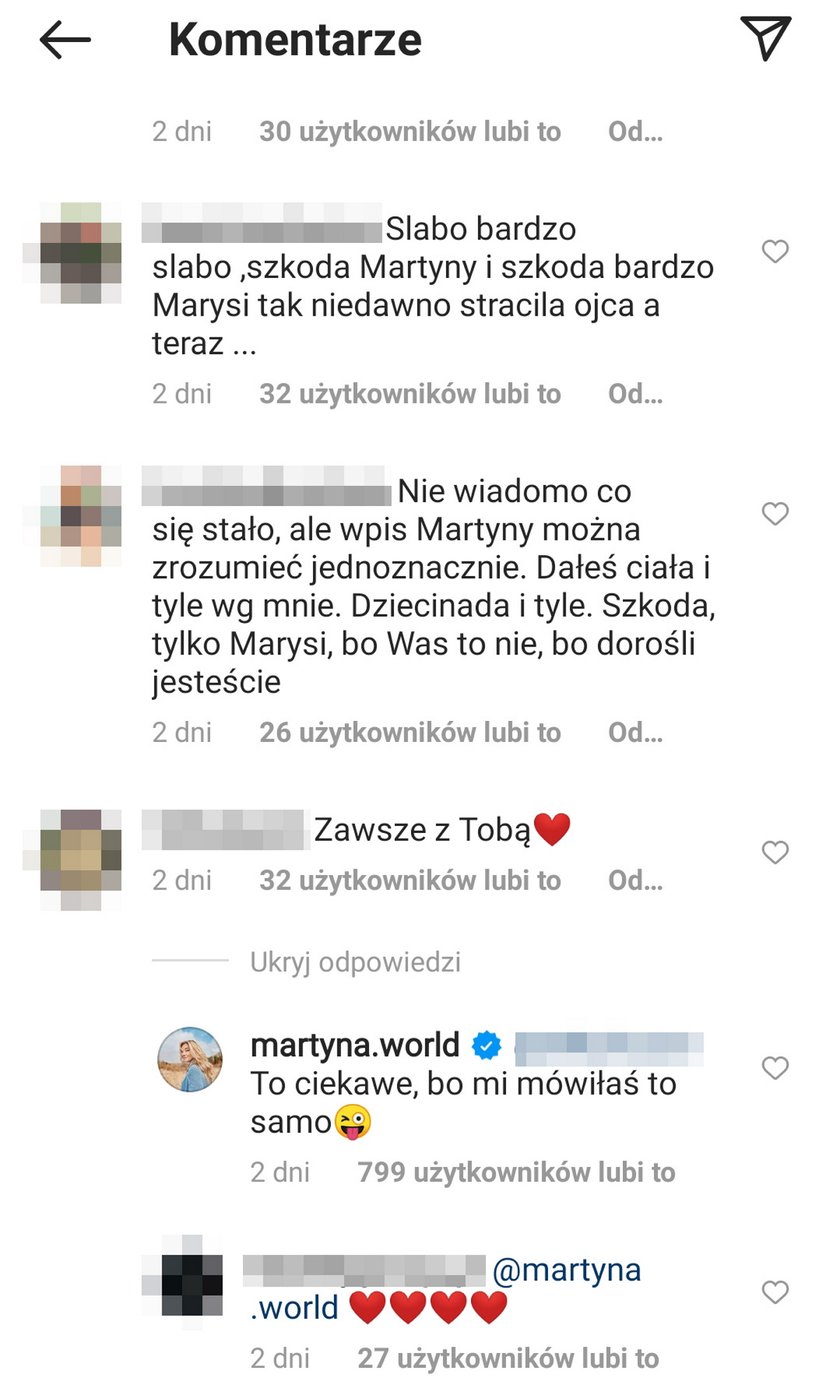This screenshot has height=1400, width=840.
Task: Open avatar of 'Zawsze z Tobą' commenter
Action: tap(79, 858)
